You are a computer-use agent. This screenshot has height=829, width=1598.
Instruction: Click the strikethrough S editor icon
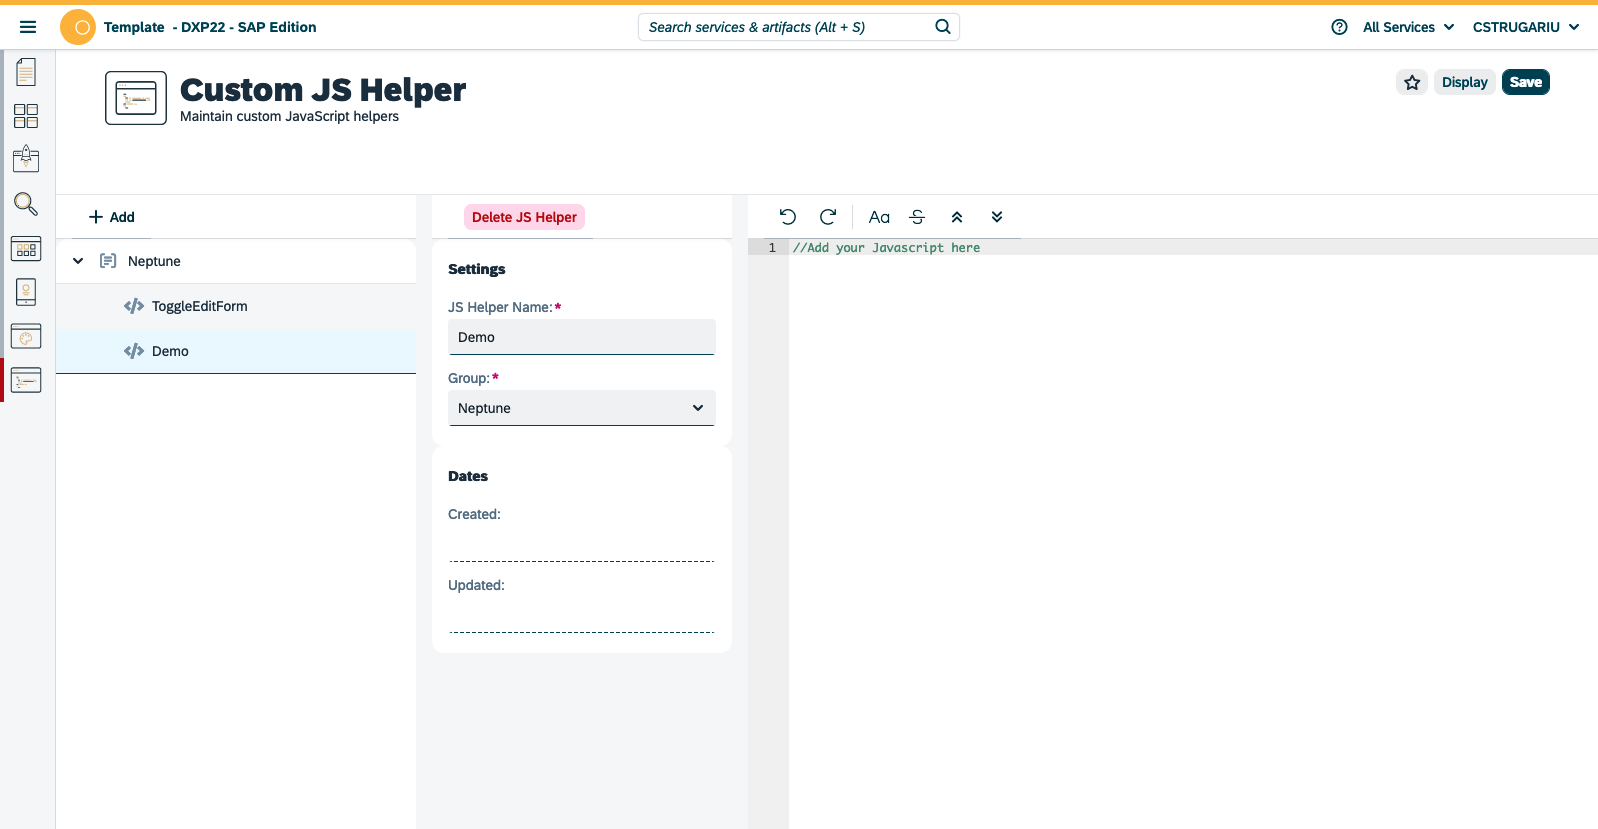point(917,217)
